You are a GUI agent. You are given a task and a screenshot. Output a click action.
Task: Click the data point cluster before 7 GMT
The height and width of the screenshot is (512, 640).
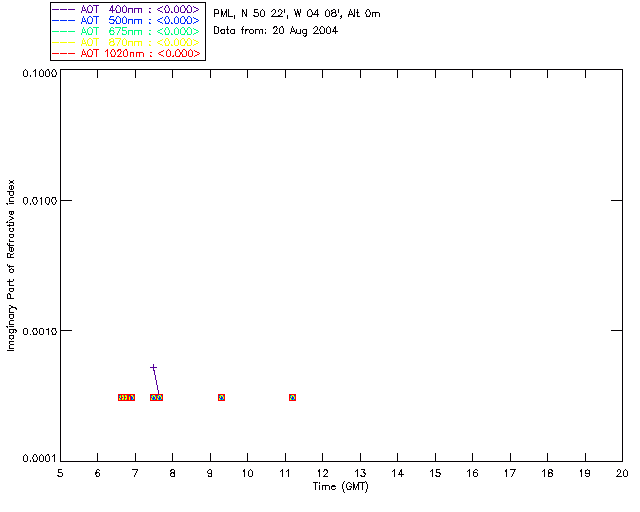point(127,397)
